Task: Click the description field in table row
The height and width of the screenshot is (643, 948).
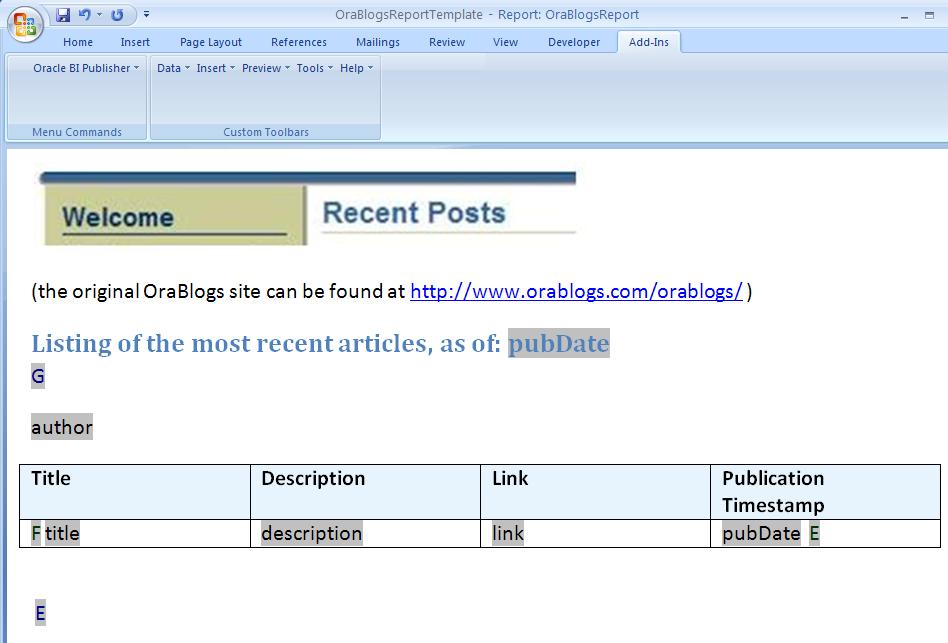Action: click(x=311, y=534)
